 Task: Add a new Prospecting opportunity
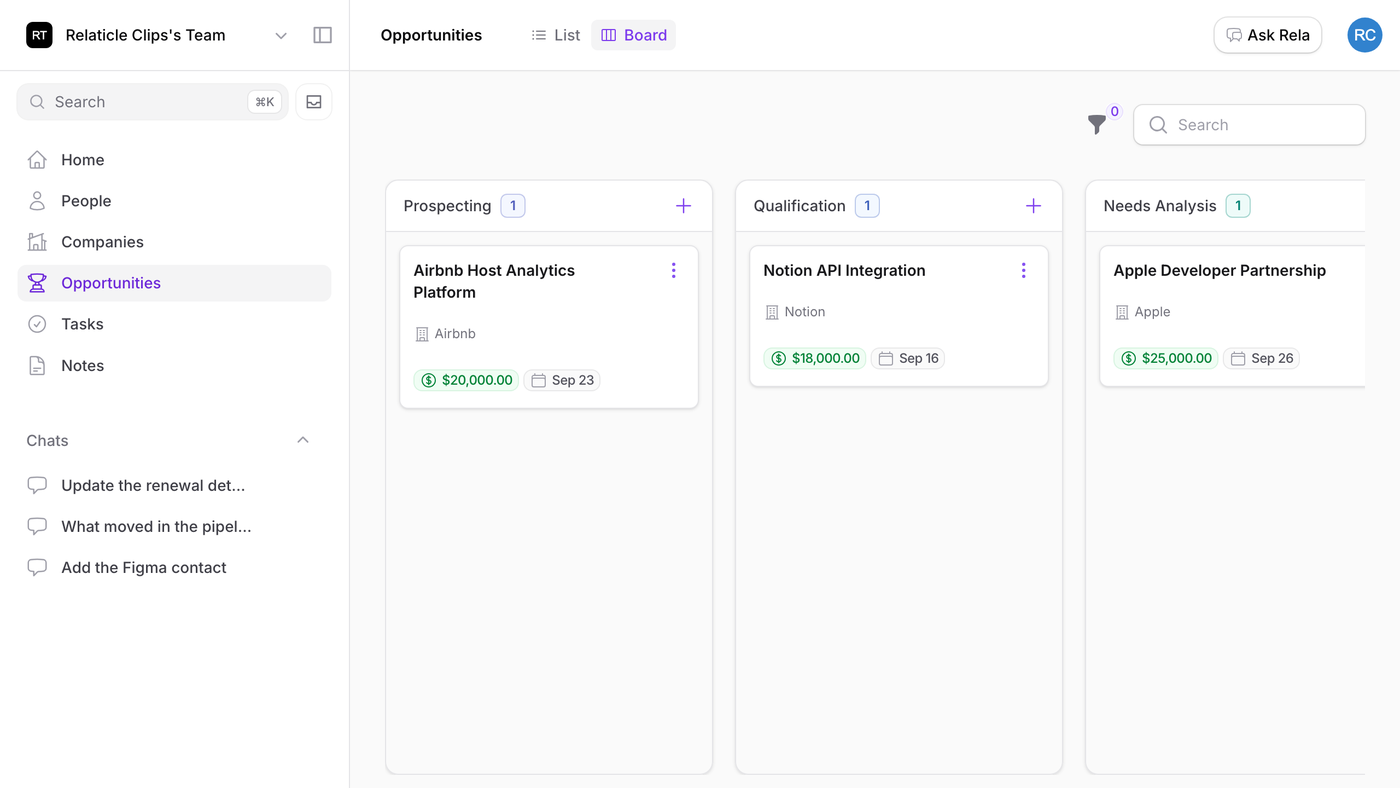click(684, 206)
